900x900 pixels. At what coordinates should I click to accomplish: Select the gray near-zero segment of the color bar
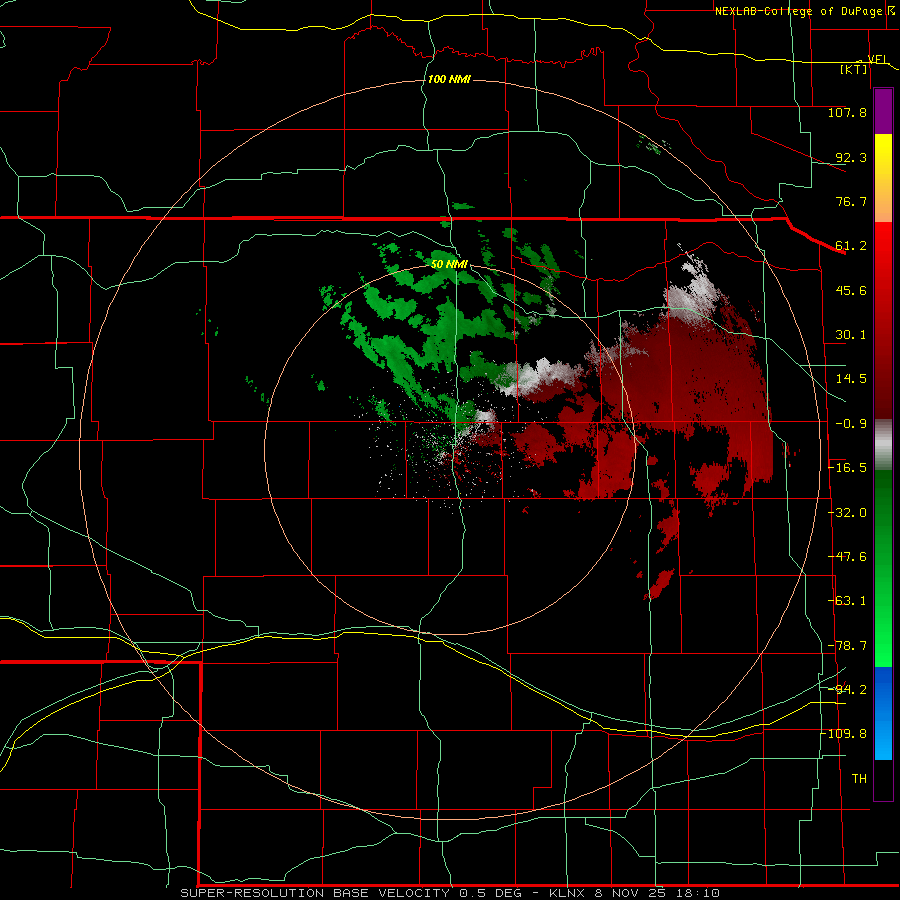(883, 444)
